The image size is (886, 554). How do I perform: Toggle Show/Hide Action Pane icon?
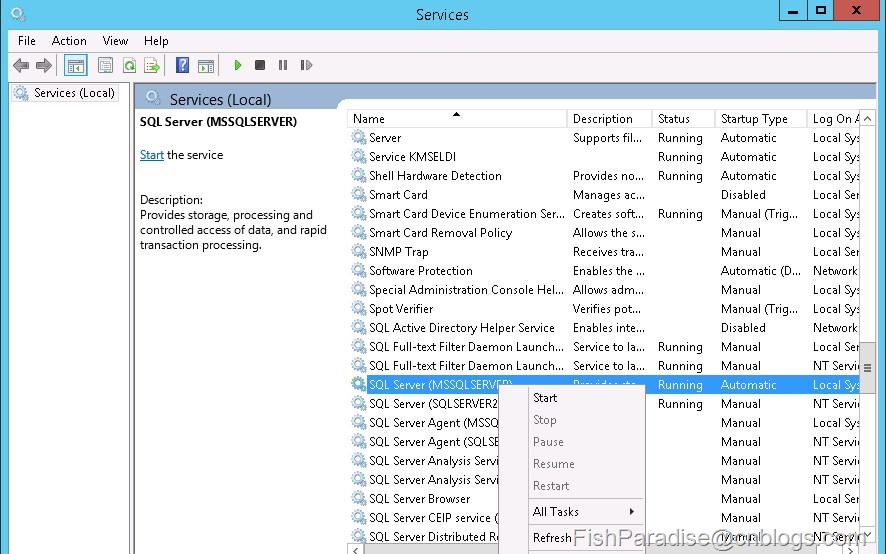click(206, 66)
